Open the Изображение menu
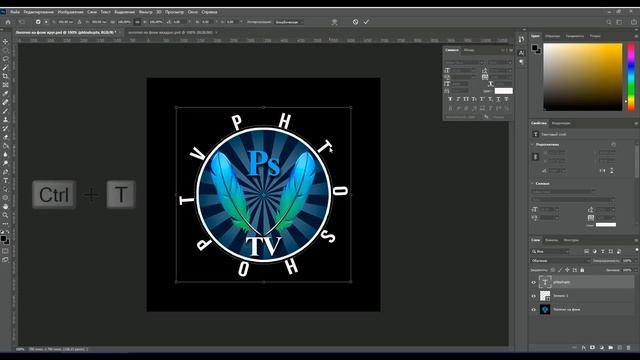This screenshot has height=360, width=640. click(70, 12)
